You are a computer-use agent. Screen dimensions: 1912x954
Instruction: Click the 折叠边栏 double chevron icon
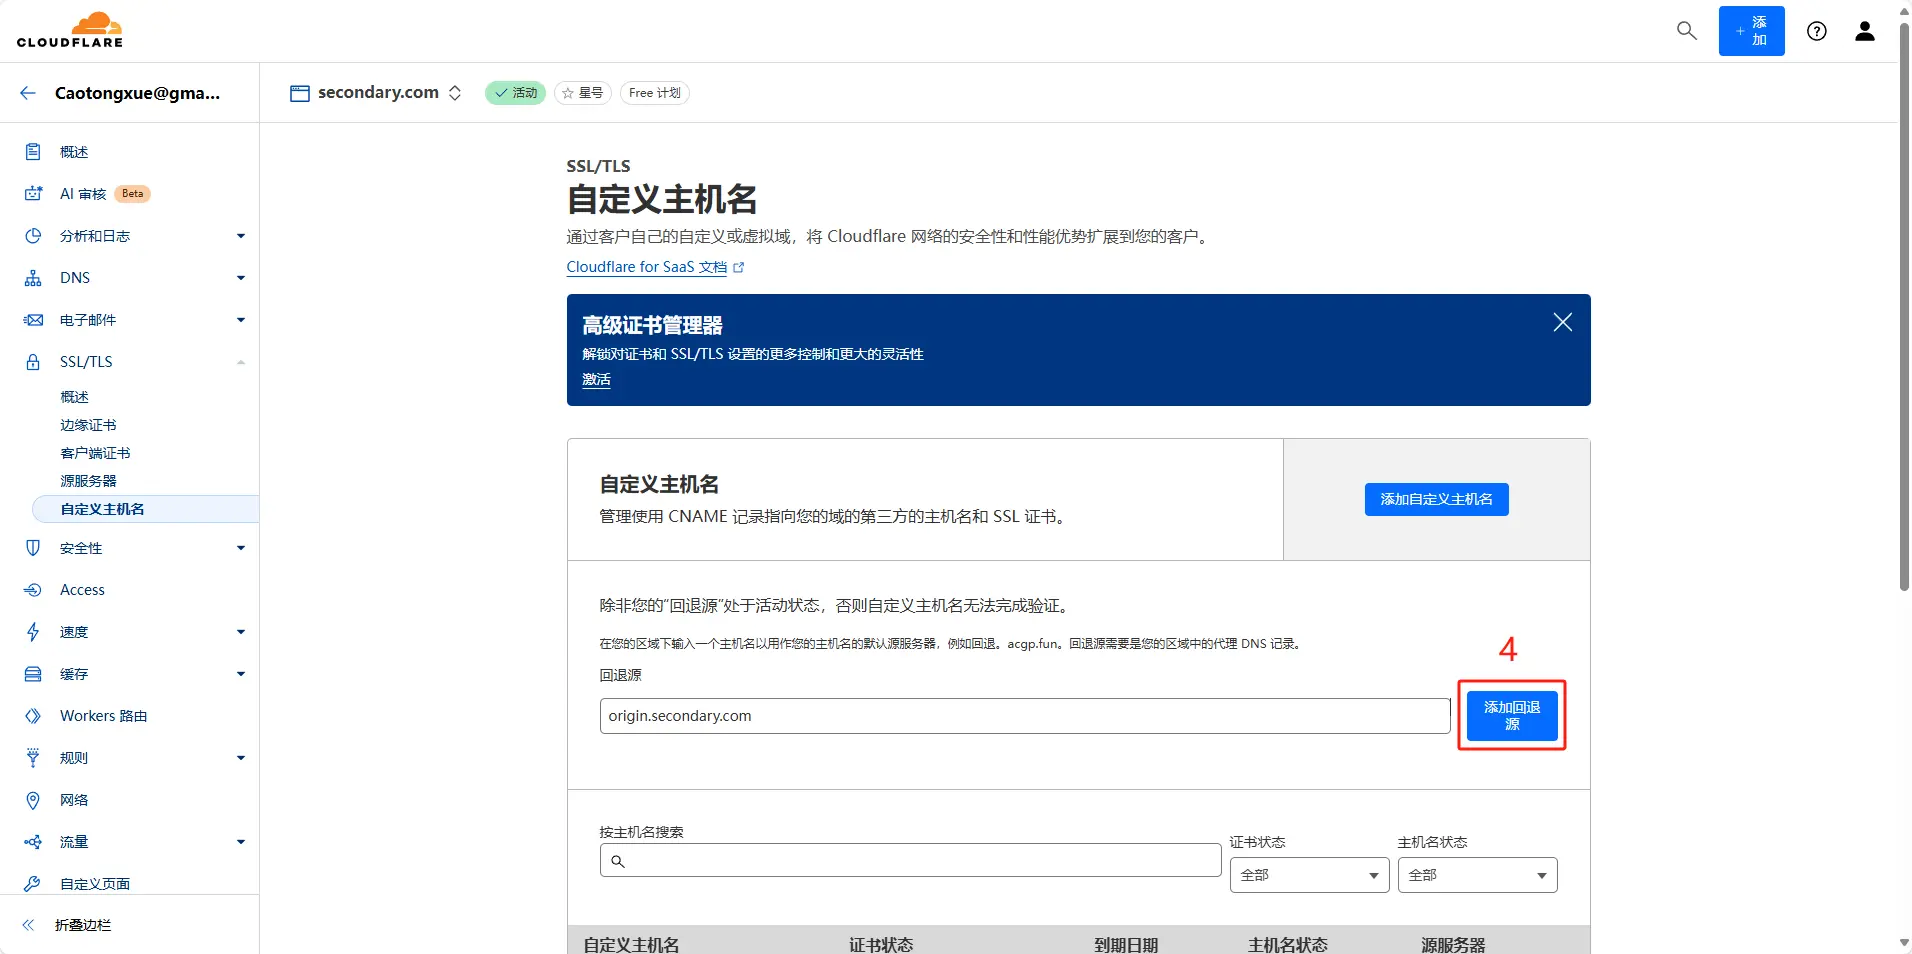(x=28, y=925)
